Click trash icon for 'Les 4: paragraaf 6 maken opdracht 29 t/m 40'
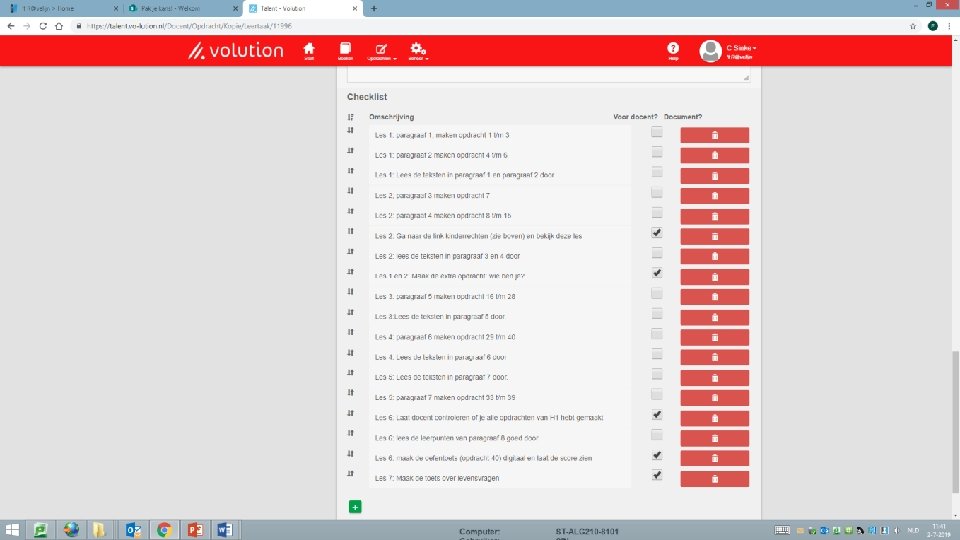Screen dimensions: 960x540 pyautogui.click(x=714, y=337)
